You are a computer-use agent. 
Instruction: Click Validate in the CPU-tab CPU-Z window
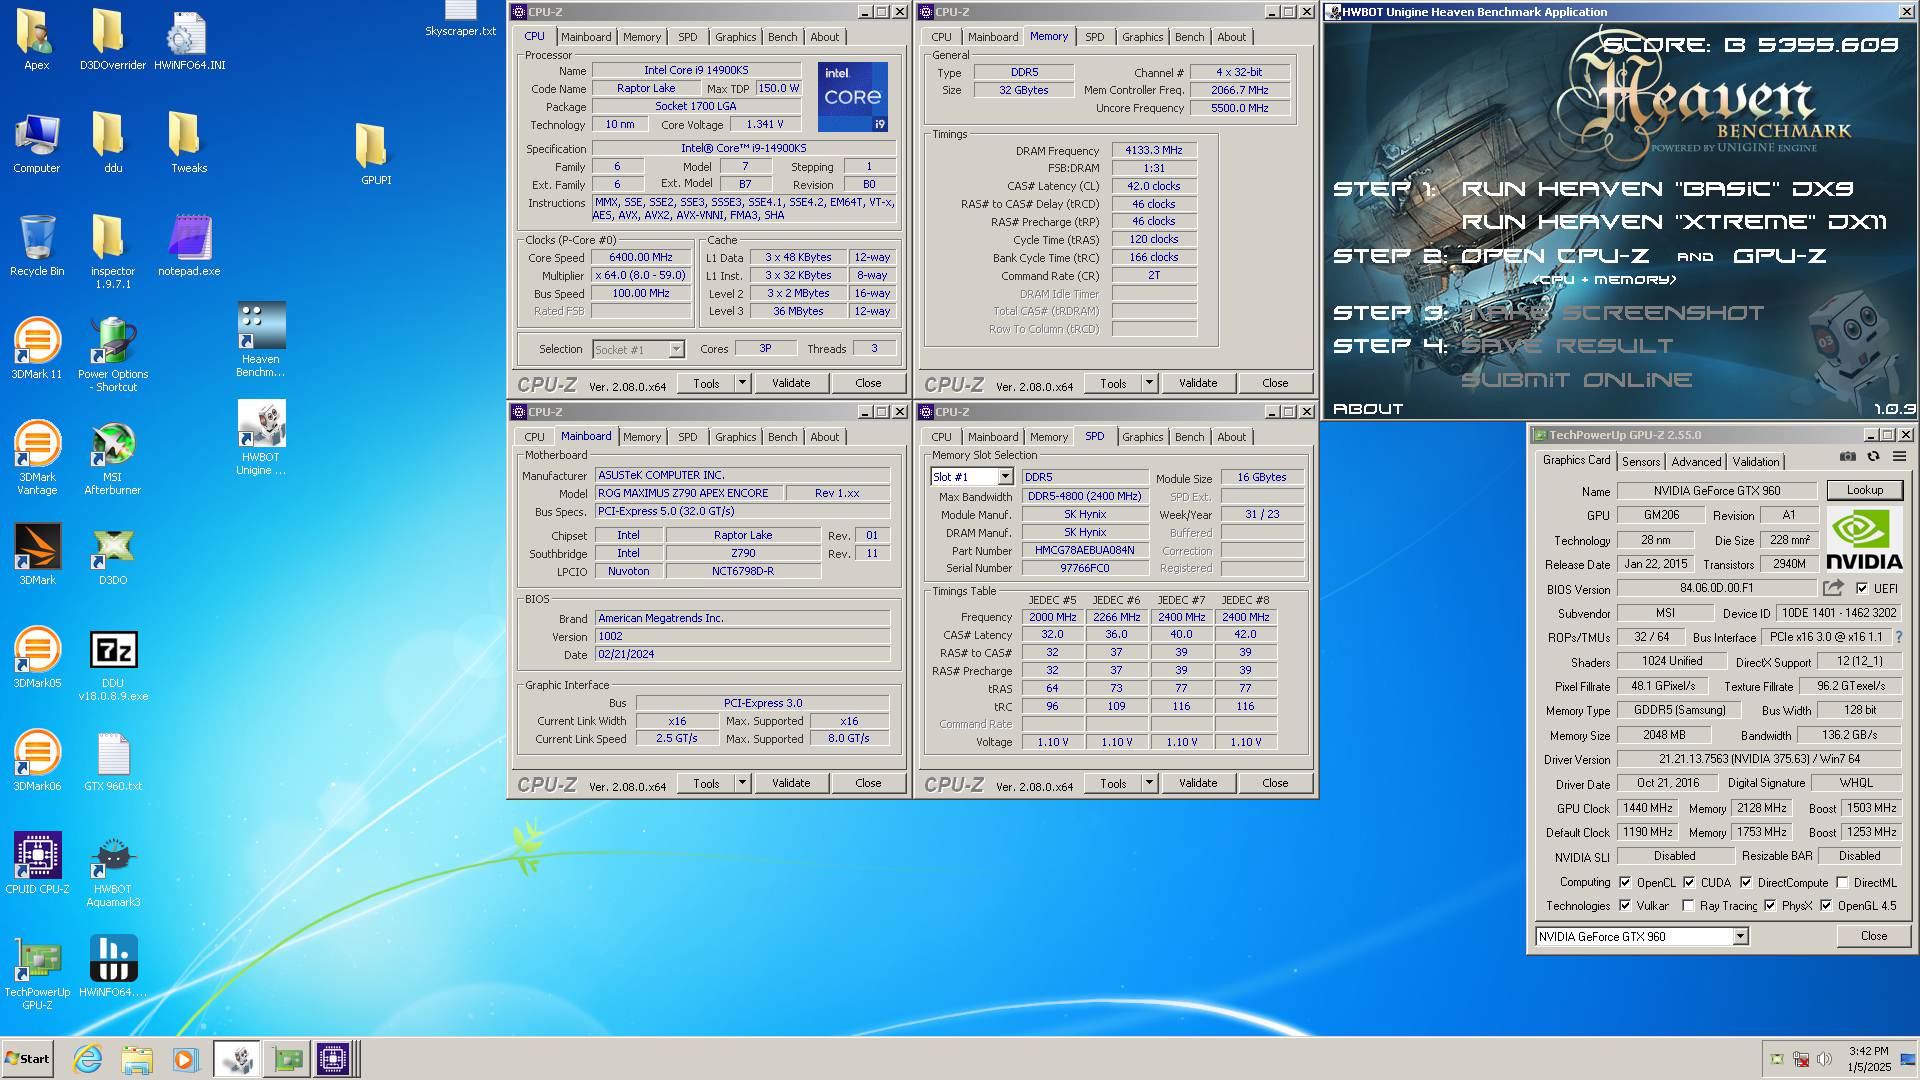[x=791, y=383]
